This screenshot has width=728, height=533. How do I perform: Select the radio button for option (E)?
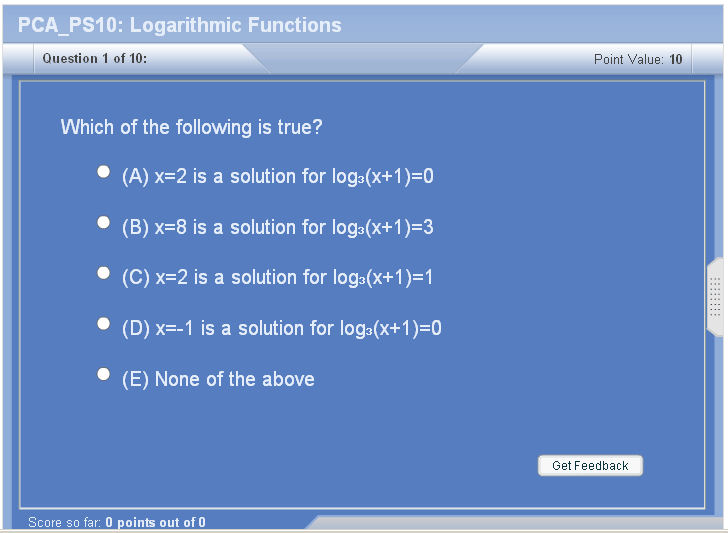point(104,374)
